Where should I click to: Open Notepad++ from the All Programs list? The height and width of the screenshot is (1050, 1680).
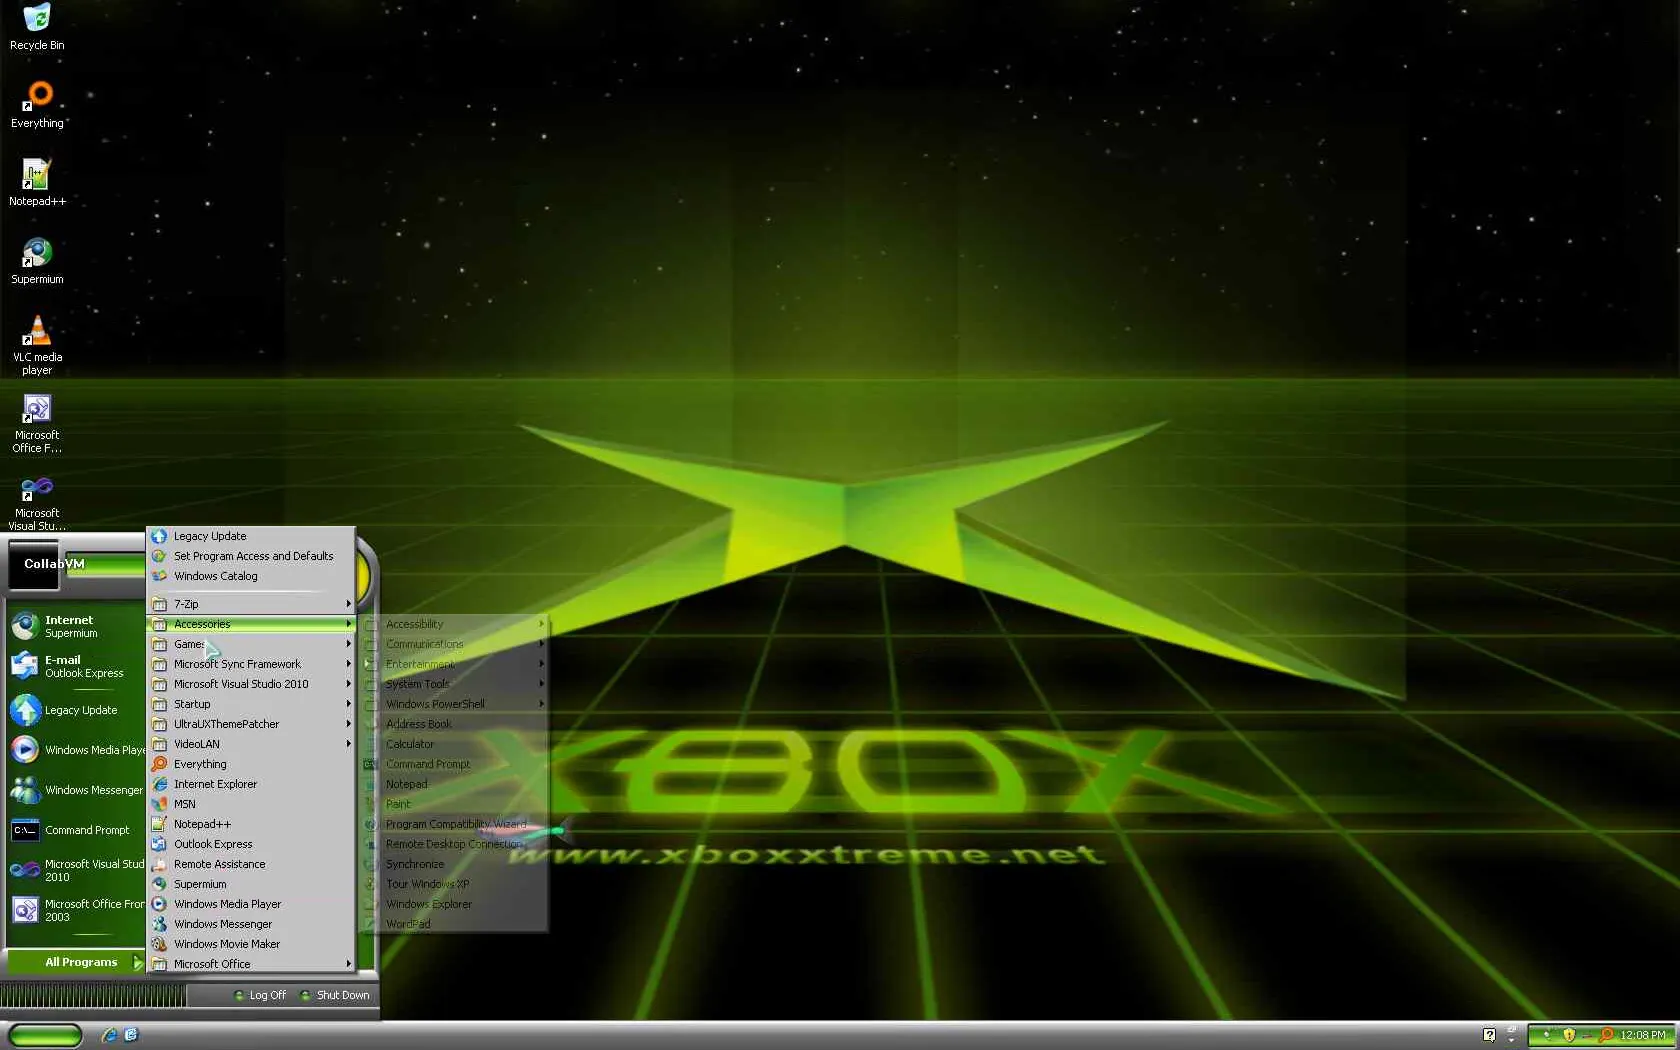point(251,824)
